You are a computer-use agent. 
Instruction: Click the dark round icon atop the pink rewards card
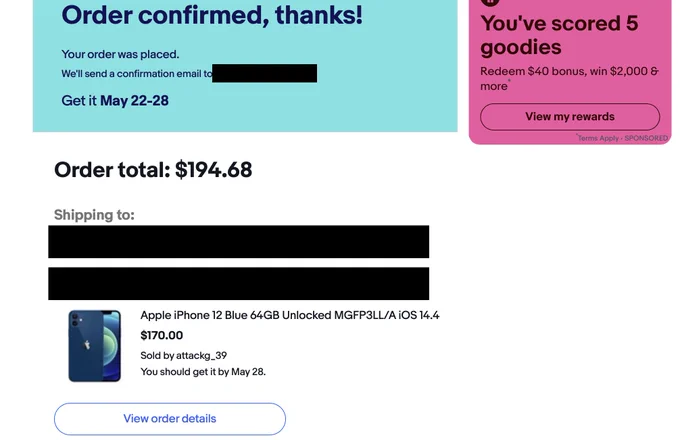click(490, 2)
